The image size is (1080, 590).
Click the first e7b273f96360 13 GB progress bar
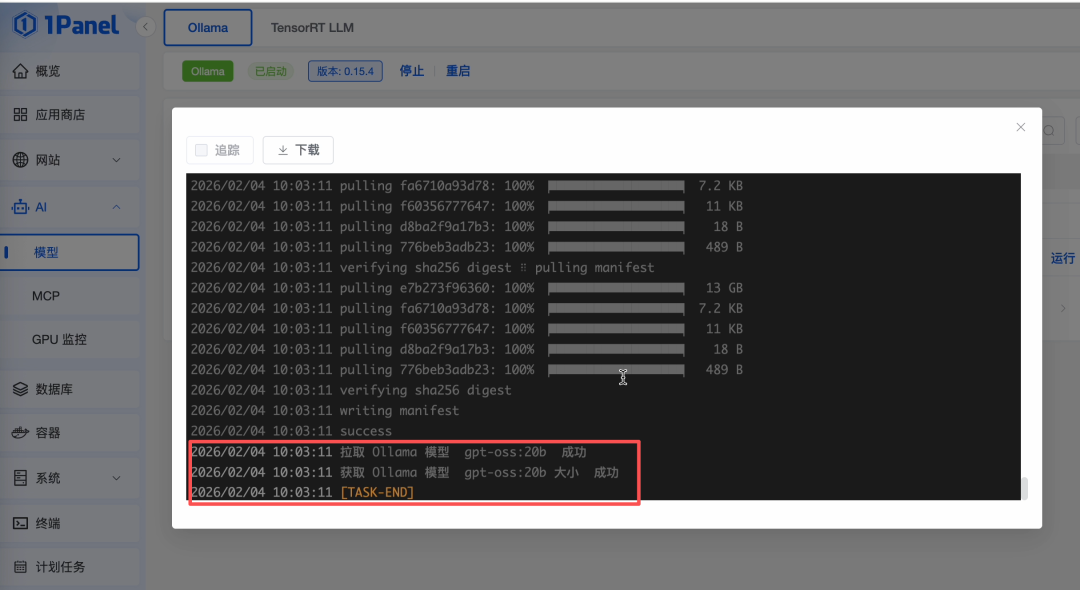point(616,288)
